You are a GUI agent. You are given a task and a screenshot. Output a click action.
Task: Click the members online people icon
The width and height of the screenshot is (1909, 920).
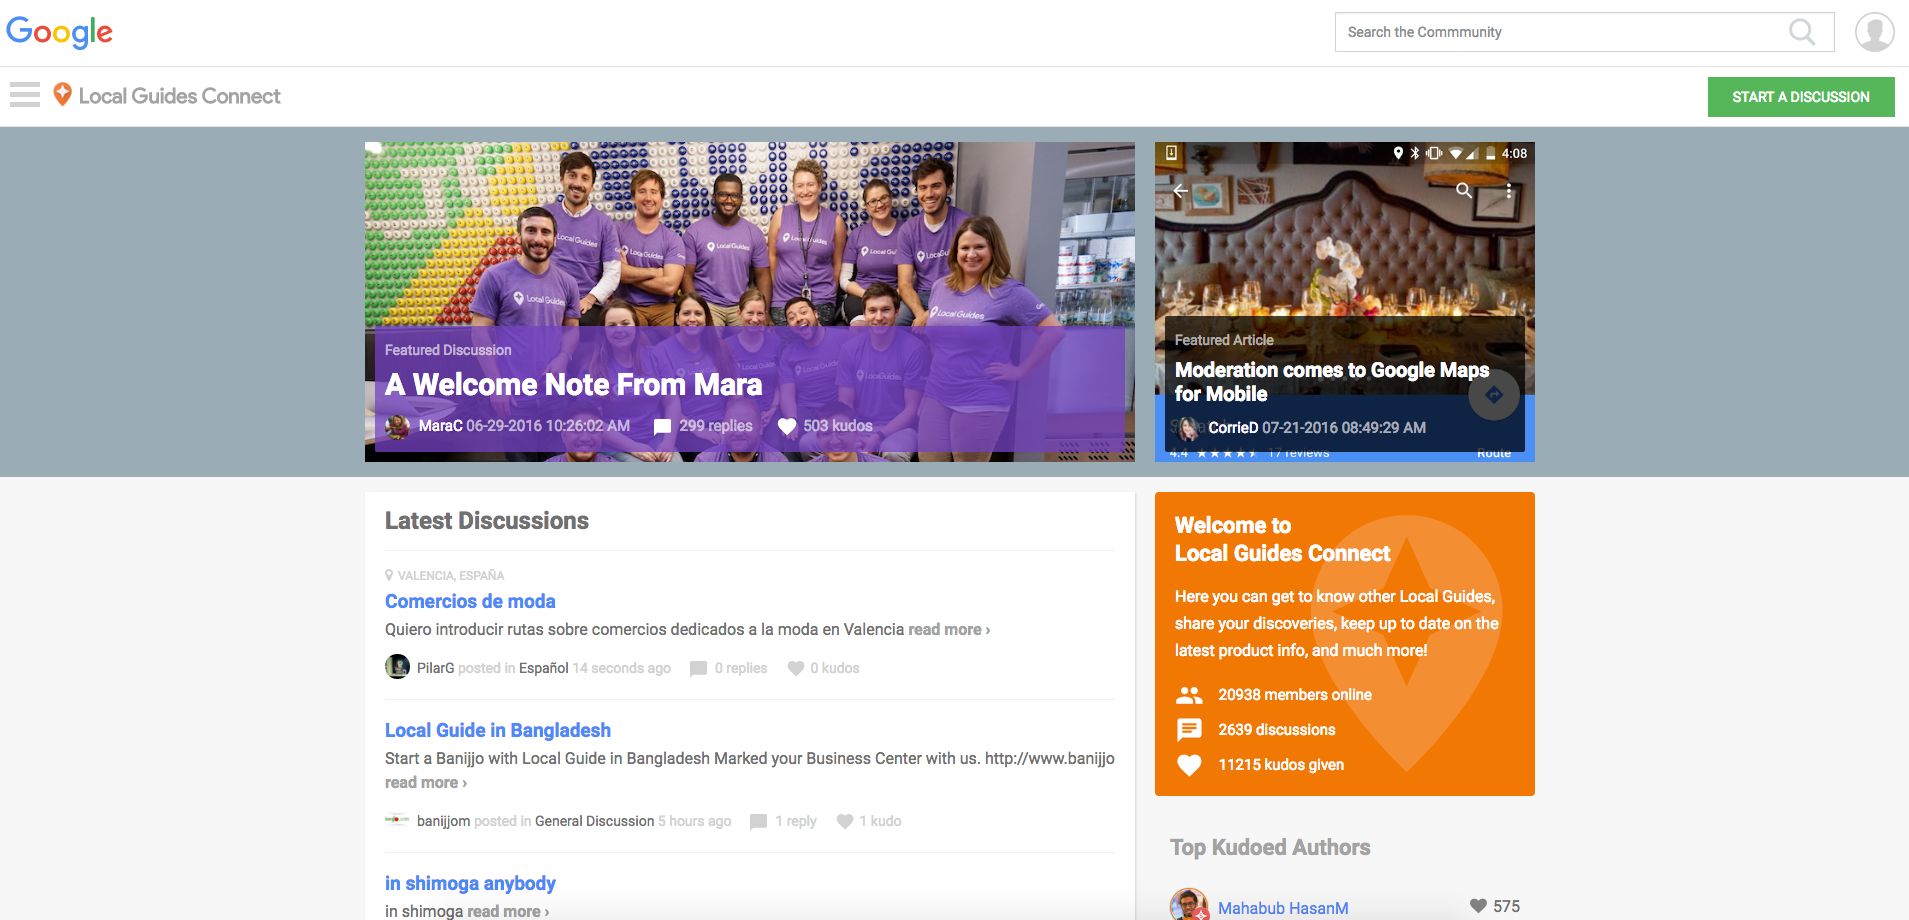point(1189,695)
